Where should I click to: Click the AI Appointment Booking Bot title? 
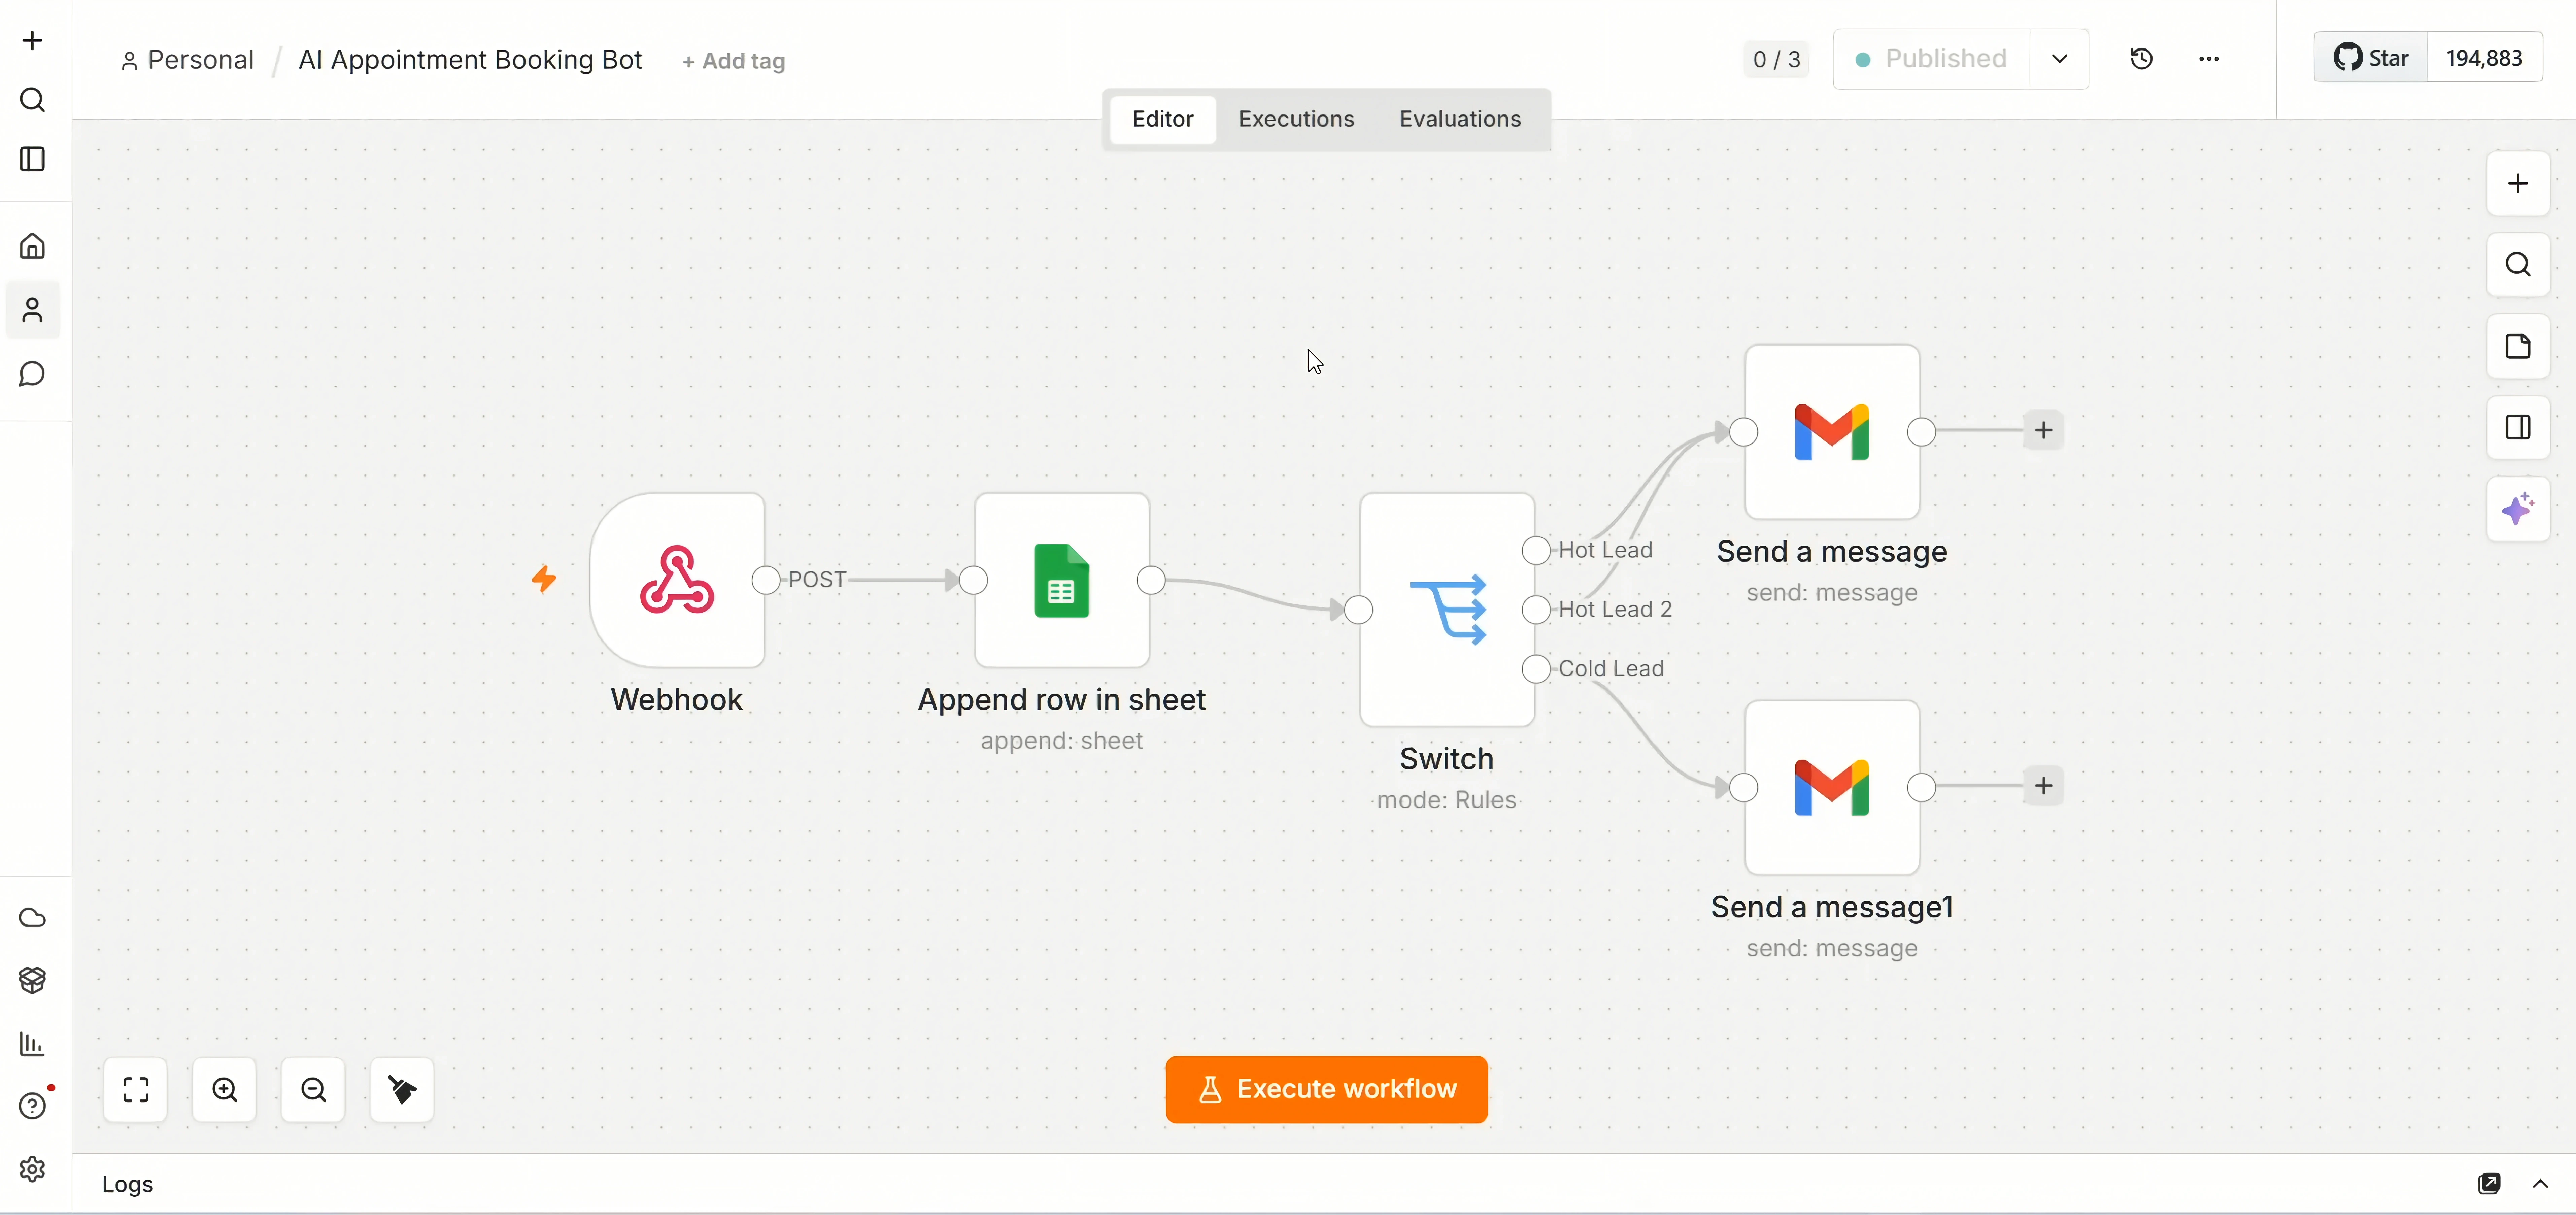(x=470, y=60)
